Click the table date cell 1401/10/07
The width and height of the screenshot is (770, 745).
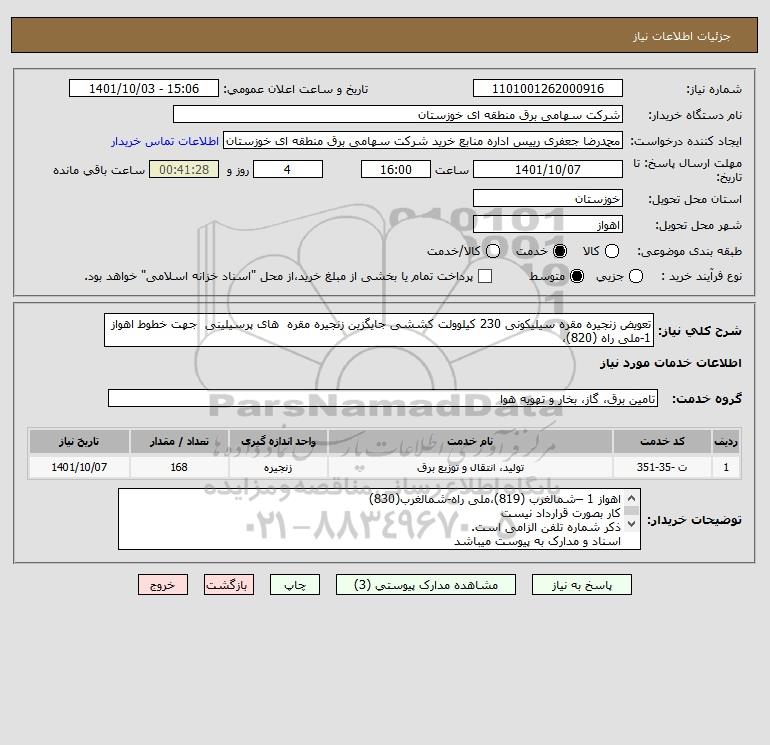[x=79, y=467]
